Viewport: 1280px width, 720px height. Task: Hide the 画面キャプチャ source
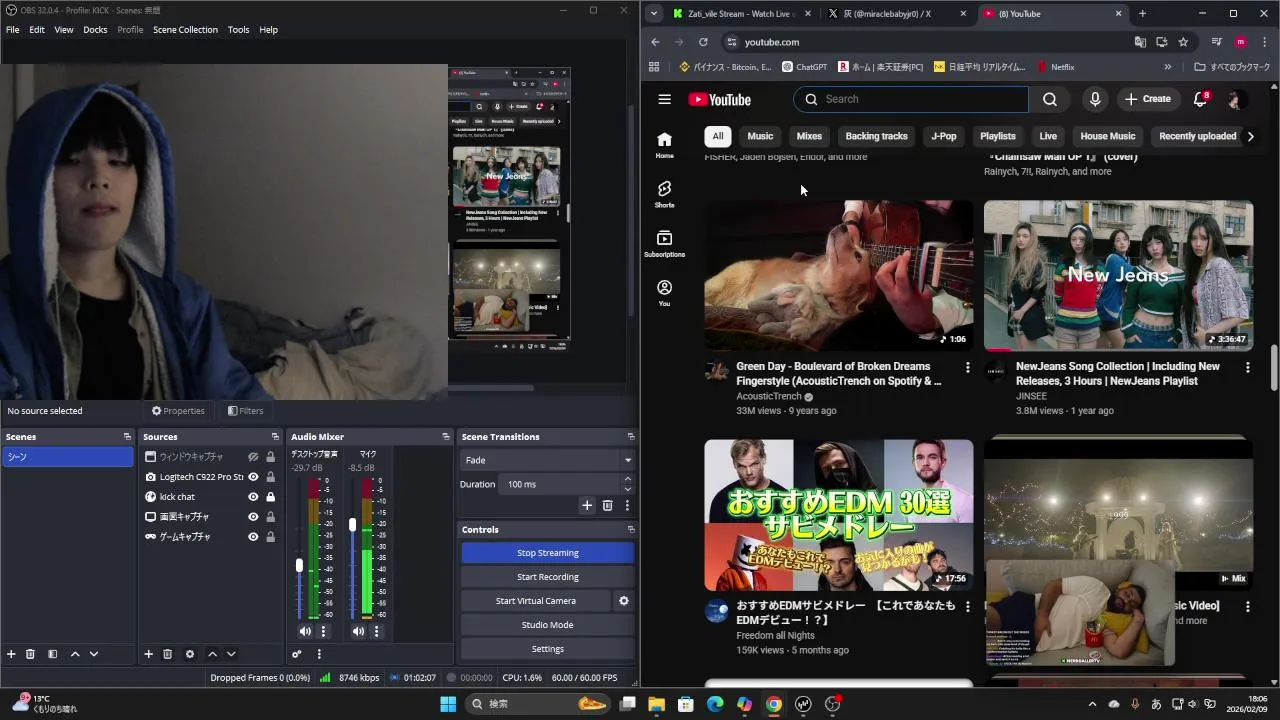coord(253,517)
